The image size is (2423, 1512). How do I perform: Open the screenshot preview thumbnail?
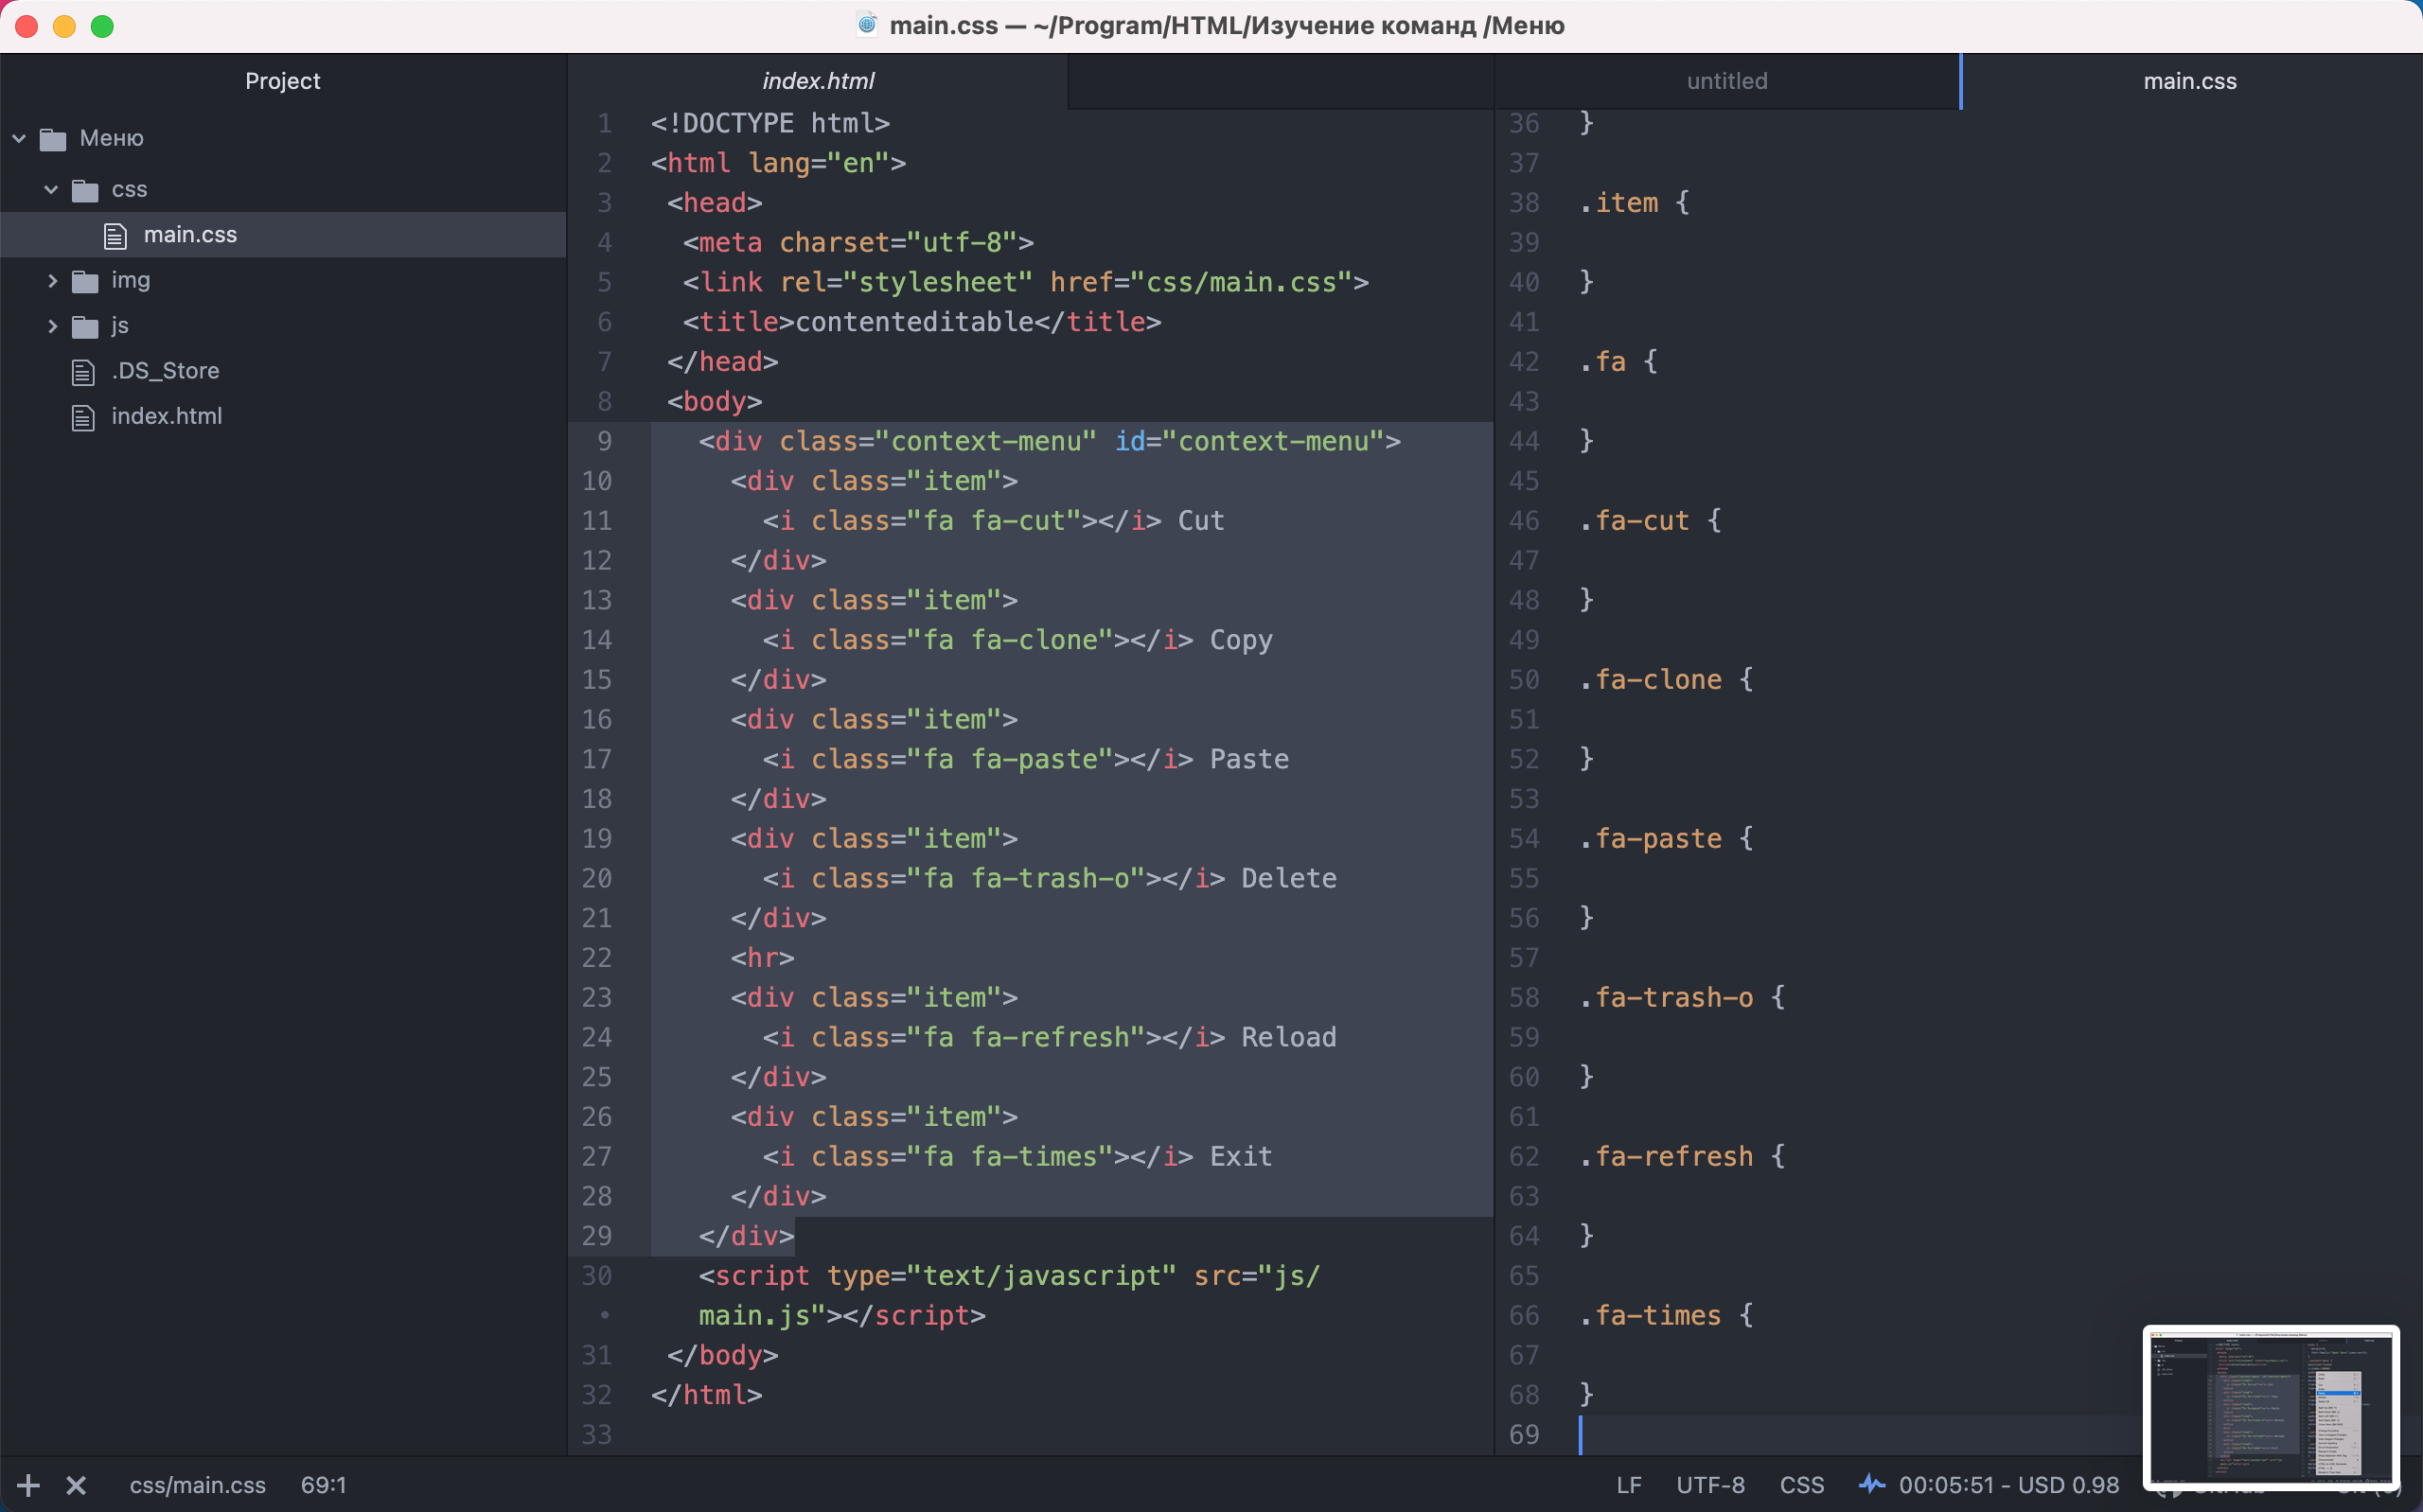click(2270, 1405)
